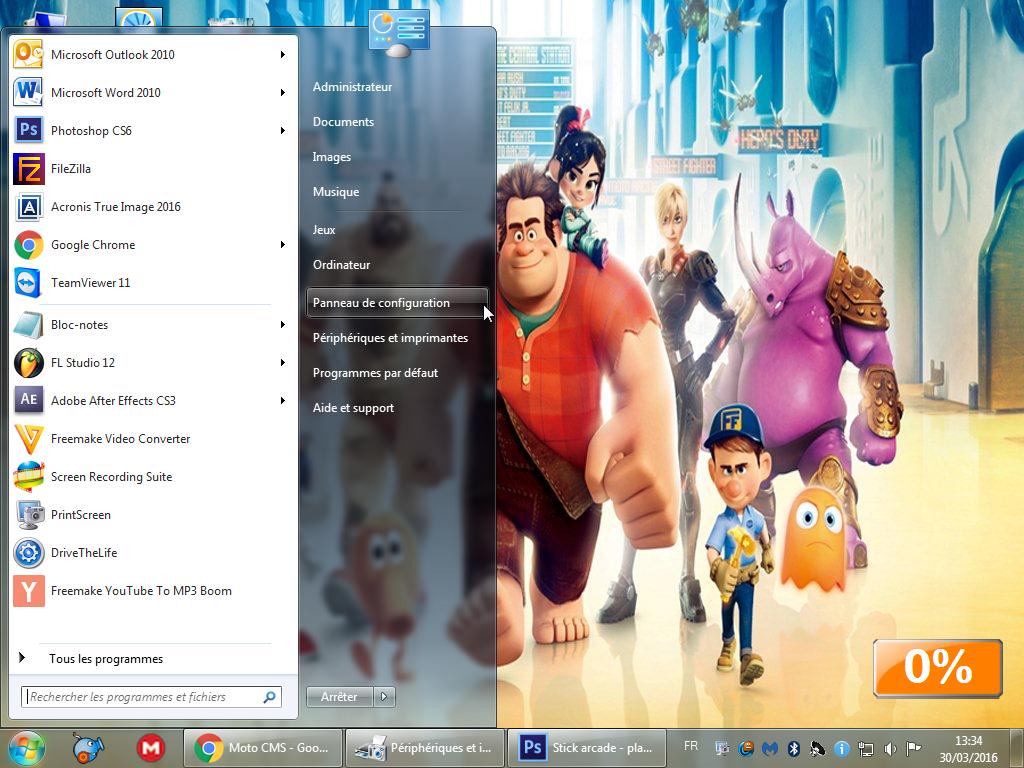This screenshot has width=1024, height=768.
Task: Open the Malwarebytes tray icon
Action: (x=770, y=748)
